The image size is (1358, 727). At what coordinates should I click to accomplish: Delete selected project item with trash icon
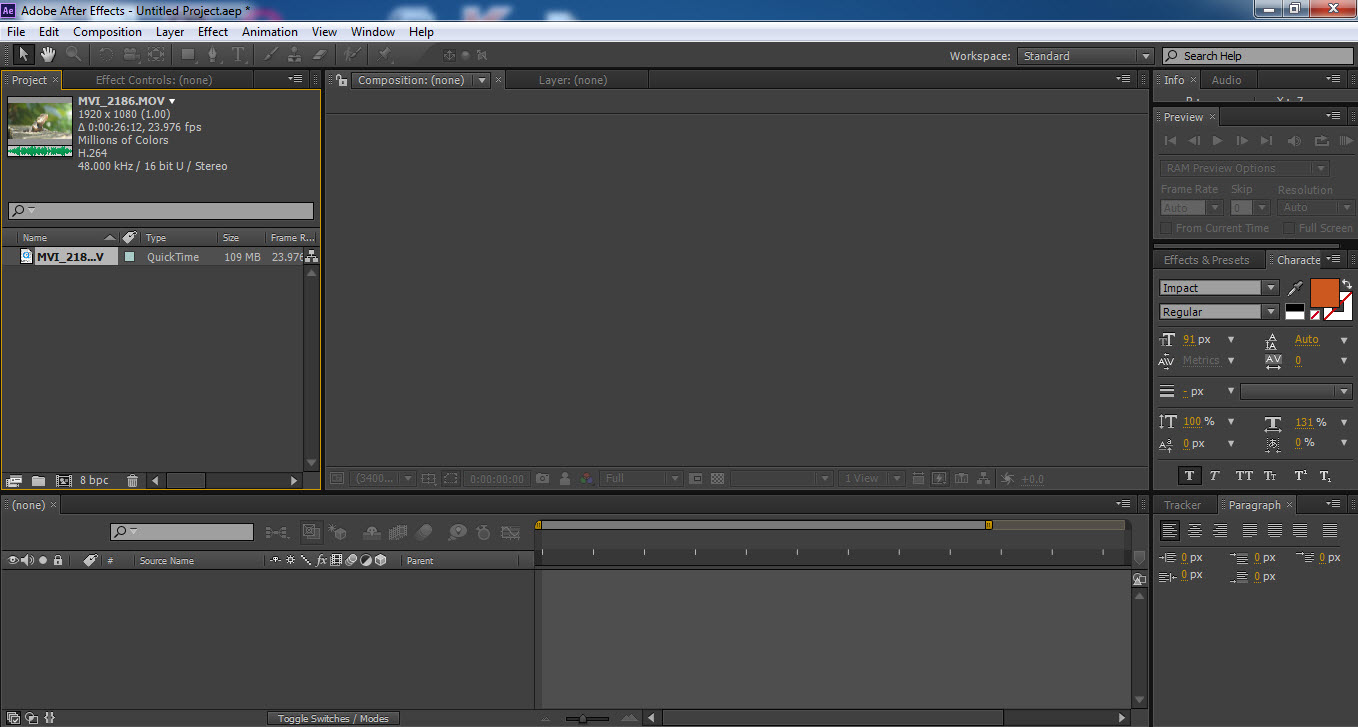point(133,481)
